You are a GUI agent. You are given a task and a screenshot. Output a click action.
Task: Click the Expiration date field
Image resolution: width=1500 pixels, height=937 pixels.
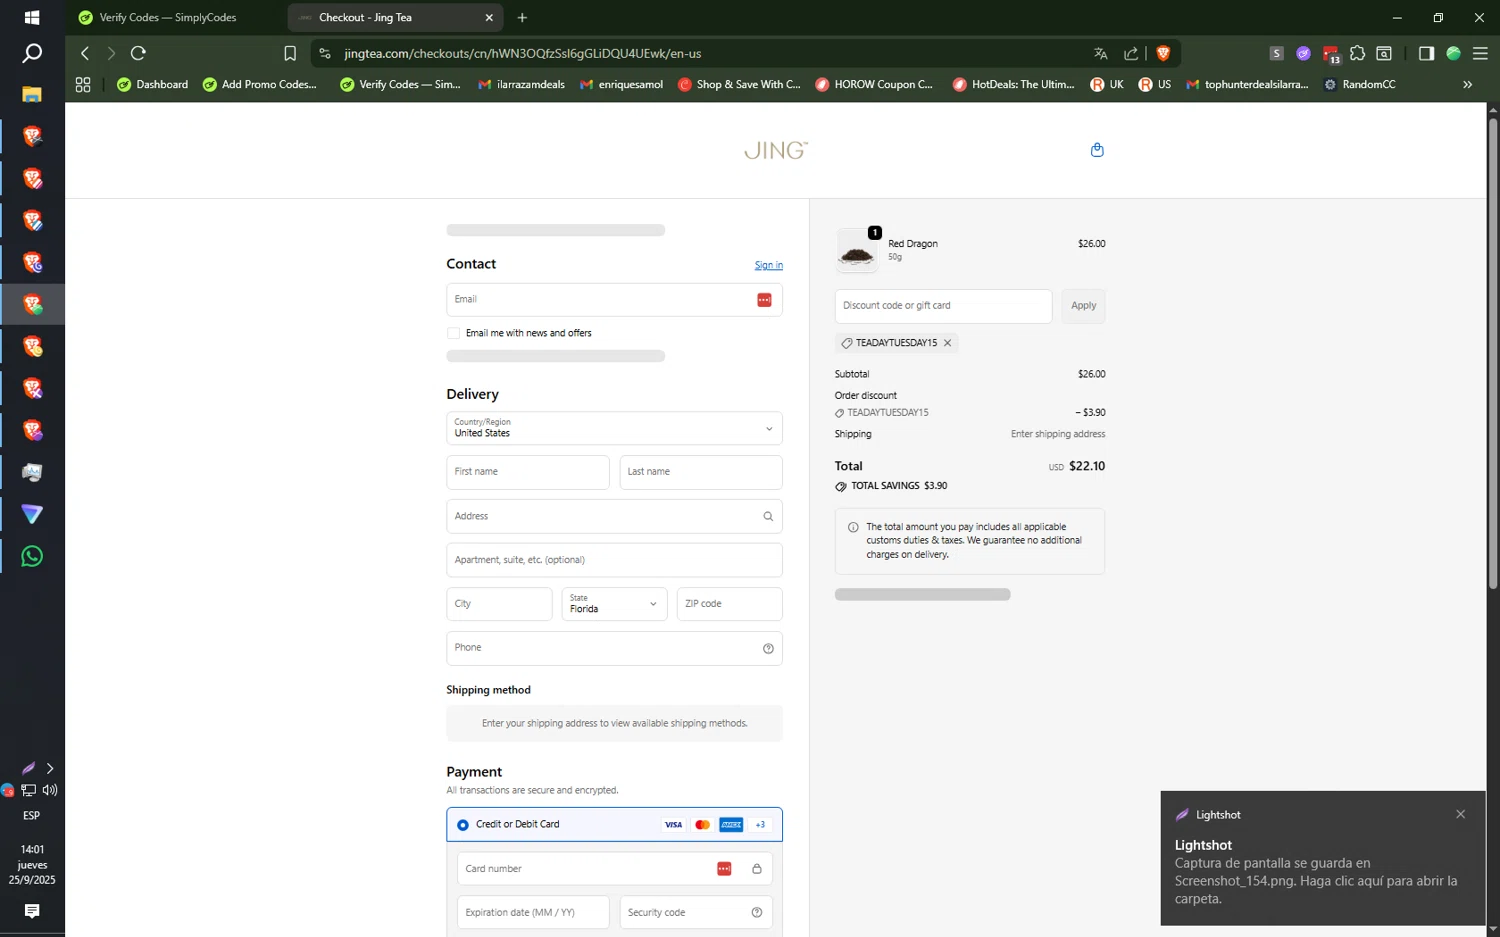pos(533,912)
